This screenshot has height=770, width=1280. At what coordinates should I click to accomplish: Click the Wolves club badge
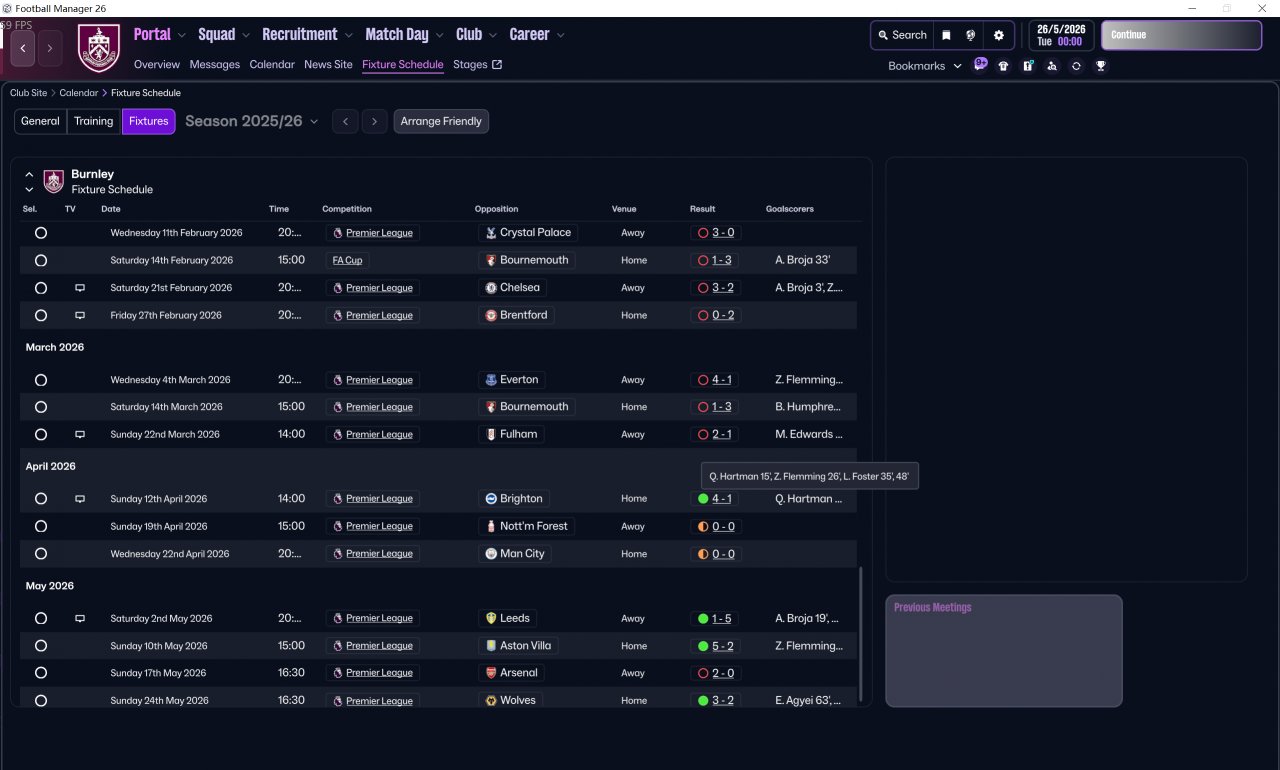(x=490, y=701)
